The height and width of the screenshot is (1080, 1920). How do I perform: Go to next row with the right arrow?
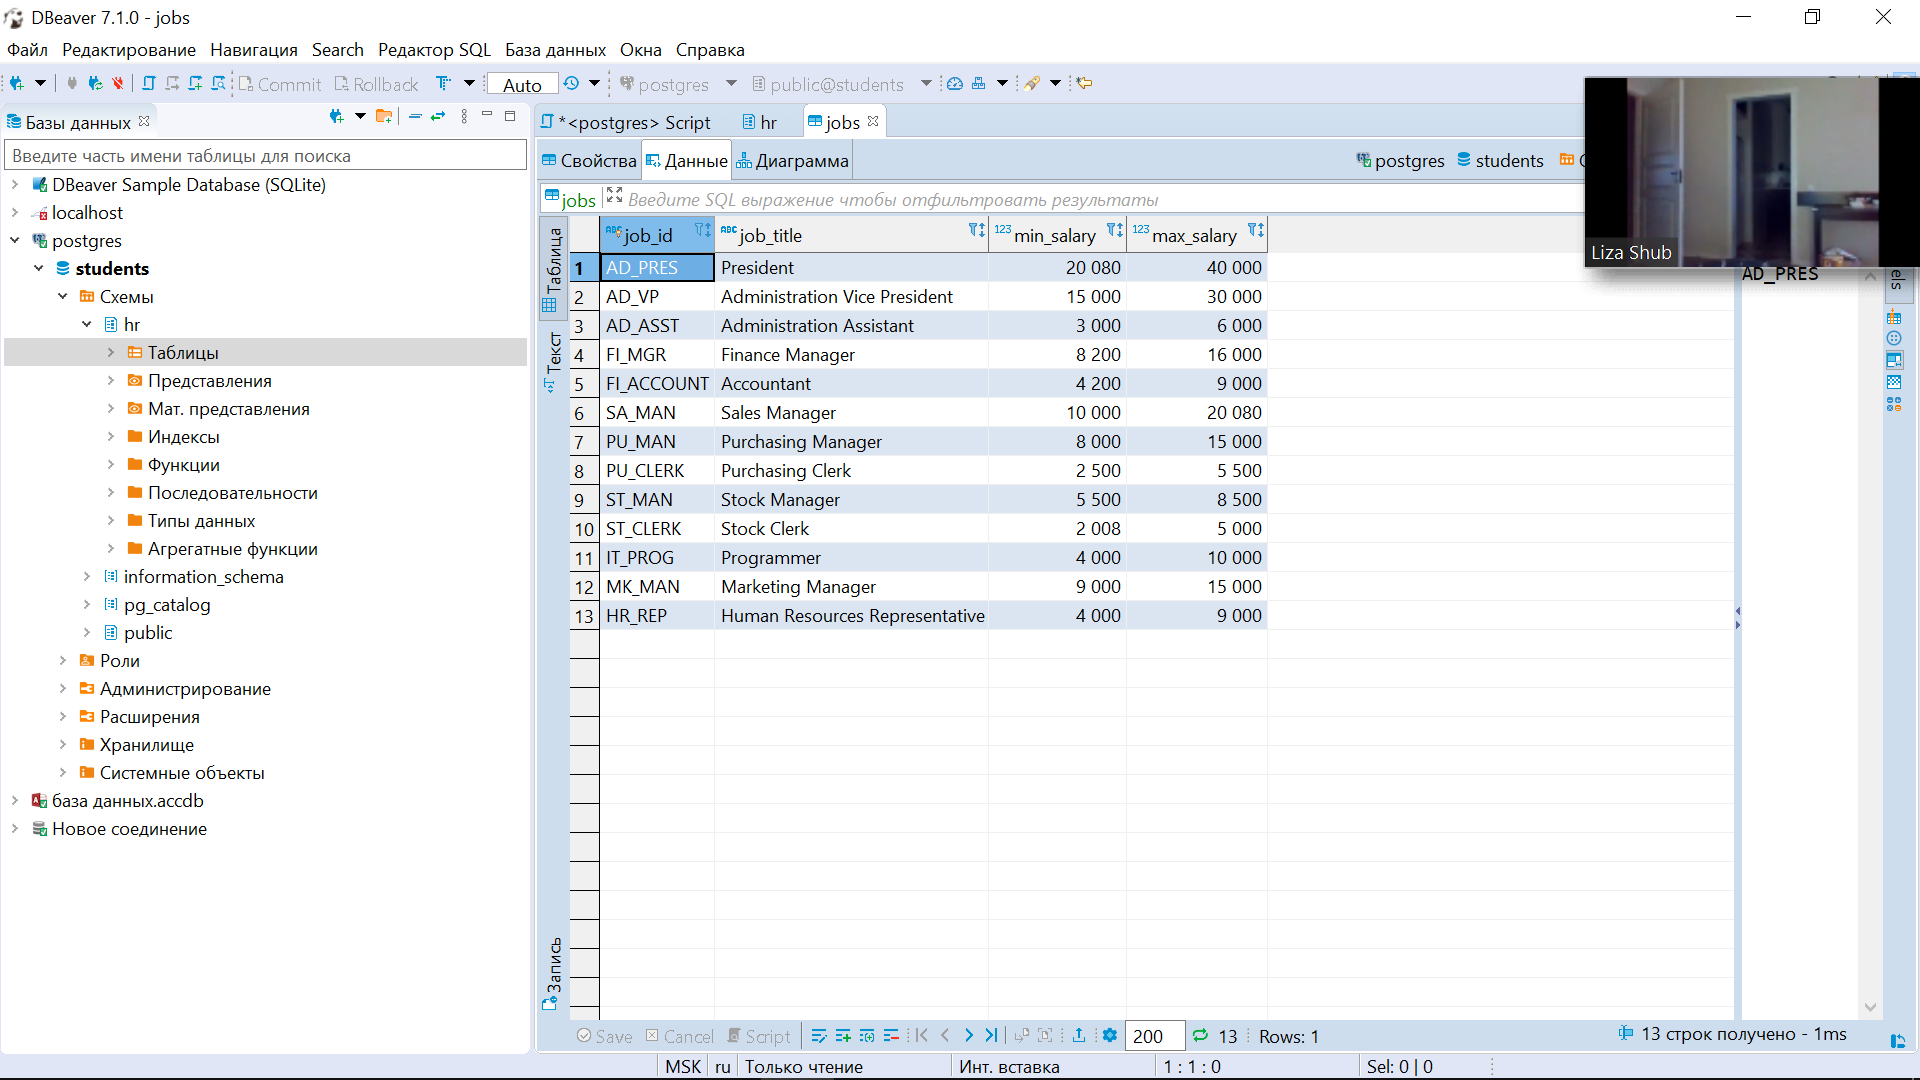968,1036
